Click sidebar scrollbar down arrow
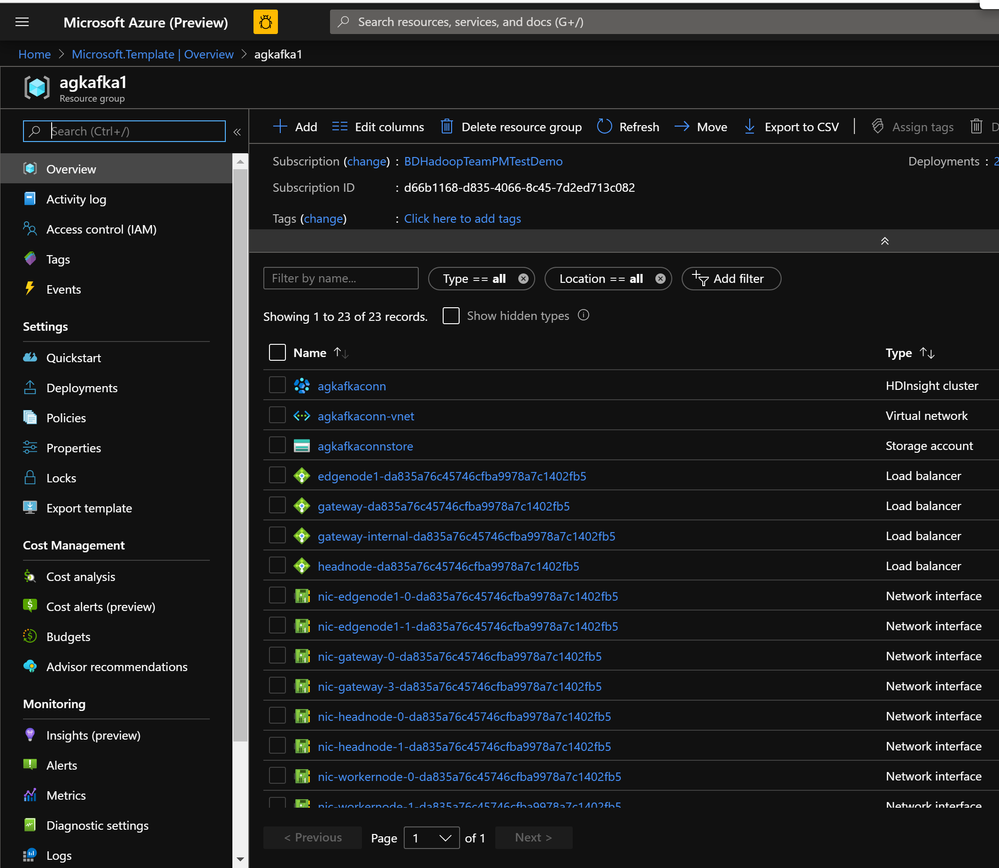Image resolution: width=999 pixels, height=868 pixels. (240, 859)
